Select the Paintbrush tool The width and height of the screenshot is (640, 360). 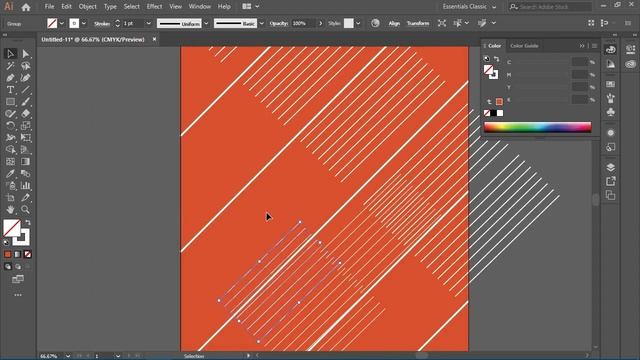(x=26, y=102)
